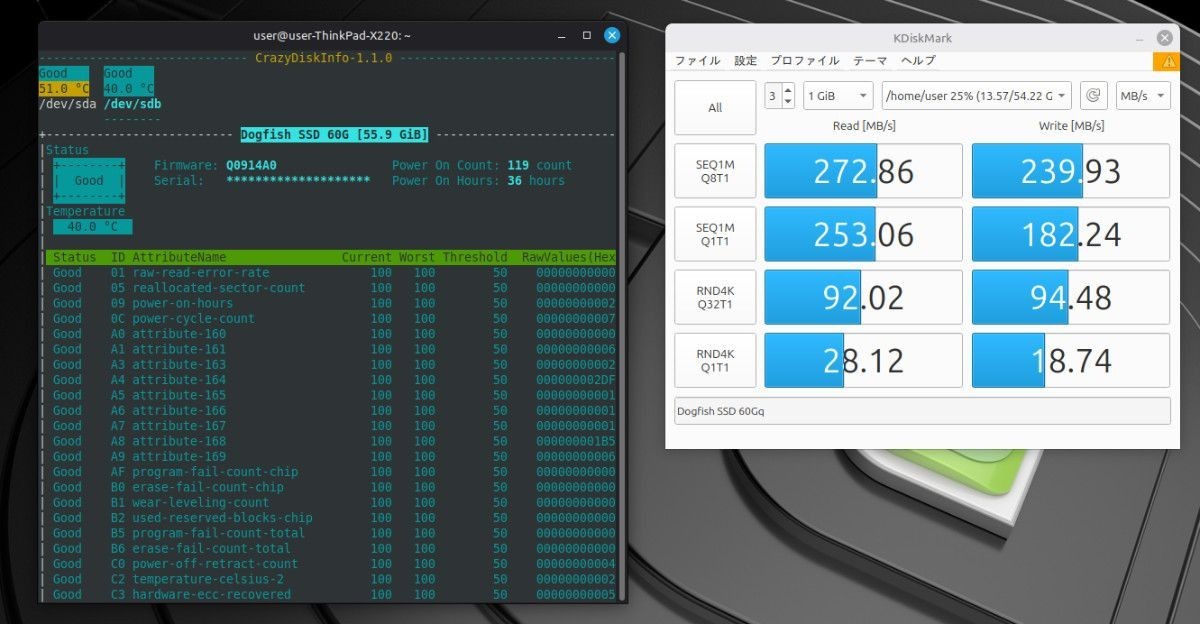Click the orange warning icon in KDiskMark
The height and width of the screenshot is (624, 1200).
pos(1165,61)
